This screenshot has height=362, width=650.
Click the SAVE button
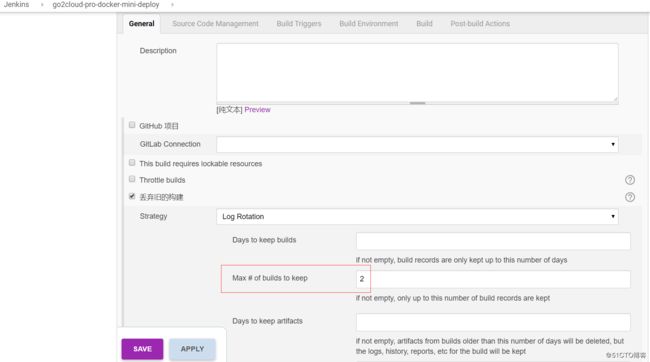tap(142, 349)
